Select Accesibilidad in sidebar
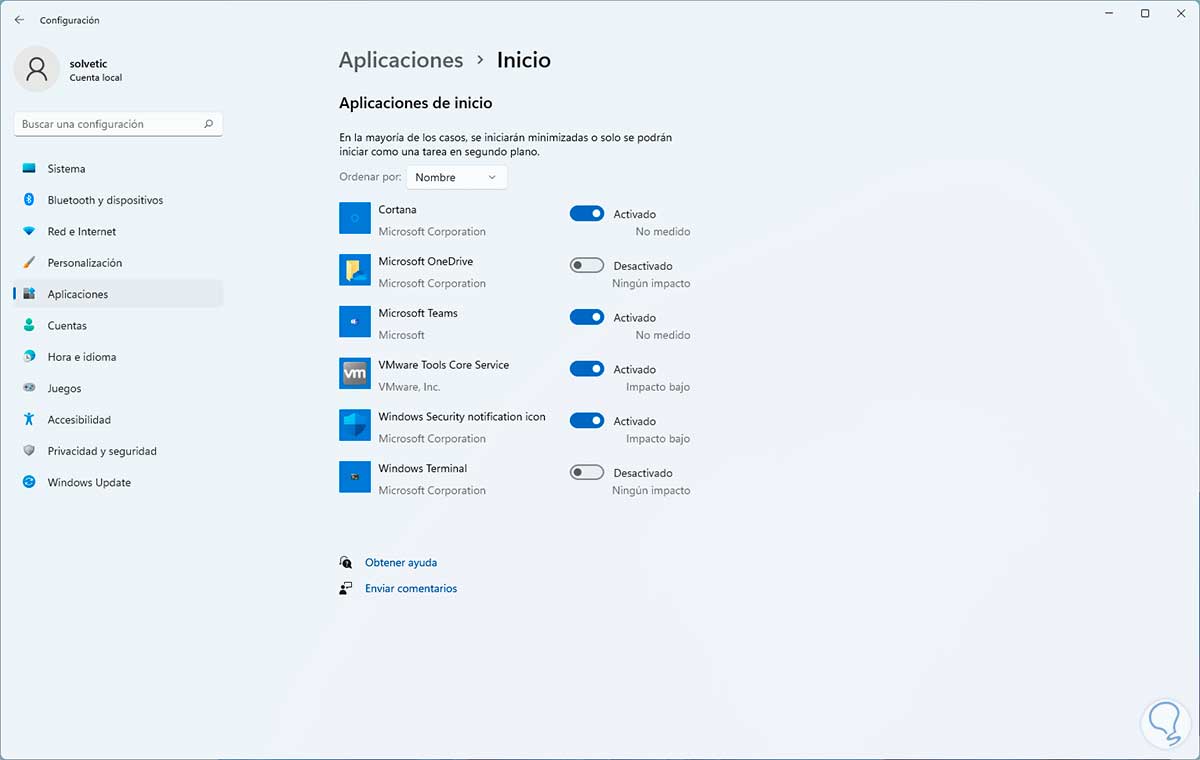The width and height of the screenshot is (1200, 760). (118, 419)
